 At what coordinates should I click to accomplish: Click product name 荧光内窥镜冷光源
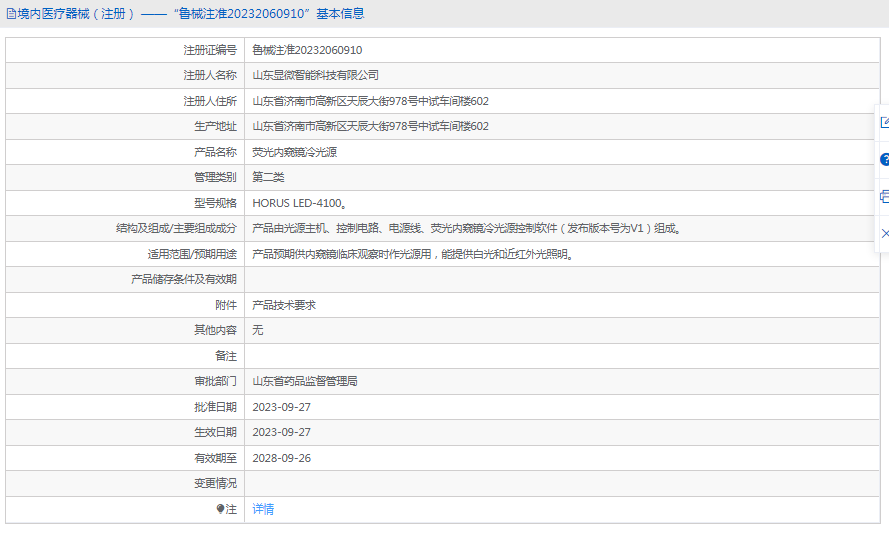click(295, 153)
